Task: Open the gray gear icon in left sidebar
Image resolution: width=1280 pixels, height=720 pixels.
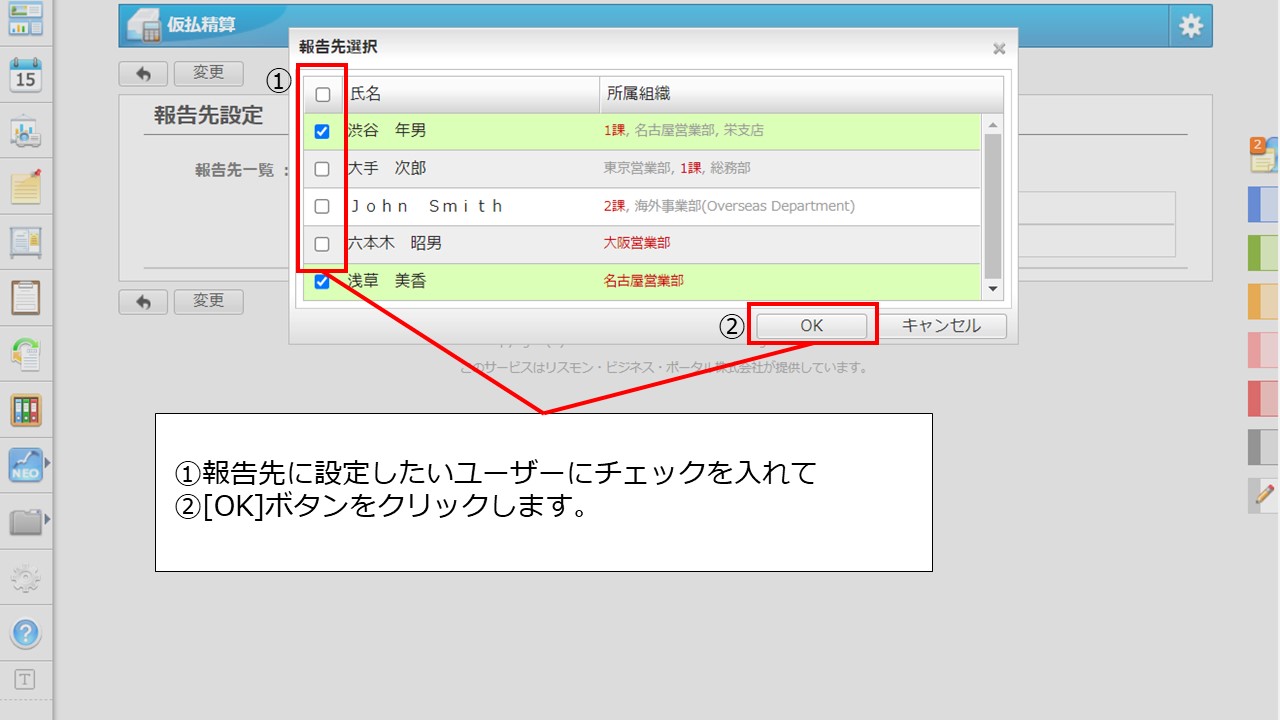Action: (25, 577)
